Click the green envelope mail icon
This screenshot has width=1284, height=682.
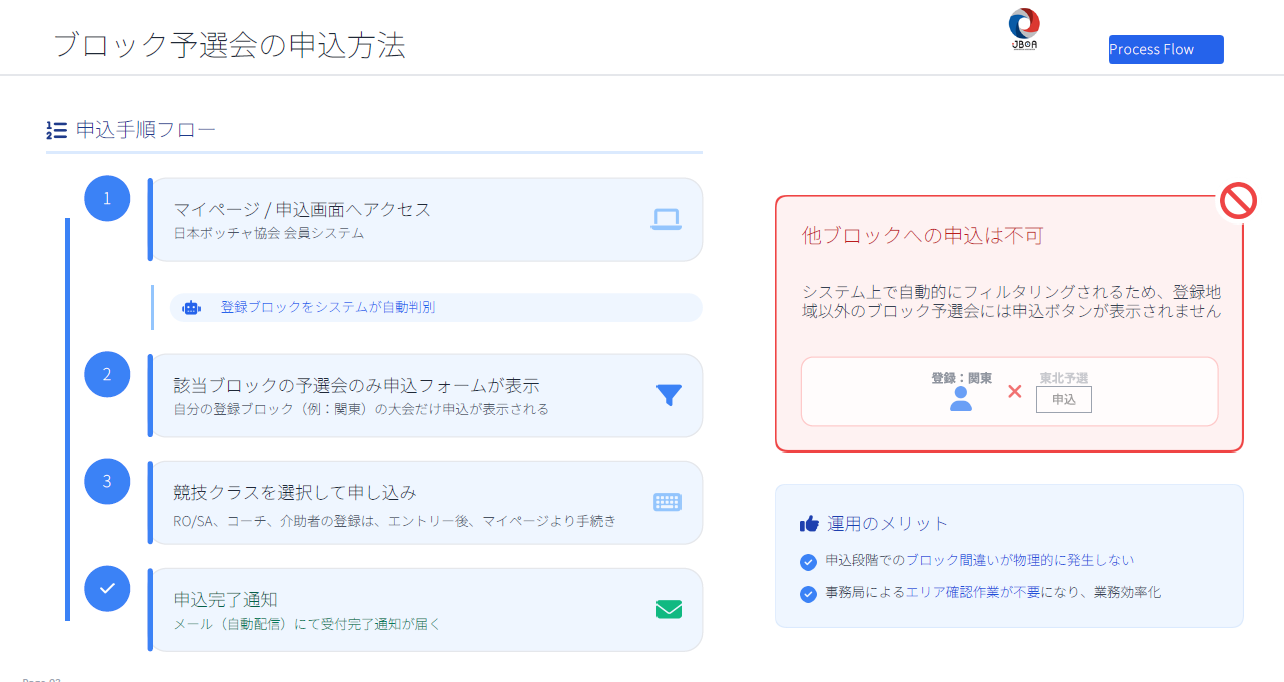click(x=669, y=609)
